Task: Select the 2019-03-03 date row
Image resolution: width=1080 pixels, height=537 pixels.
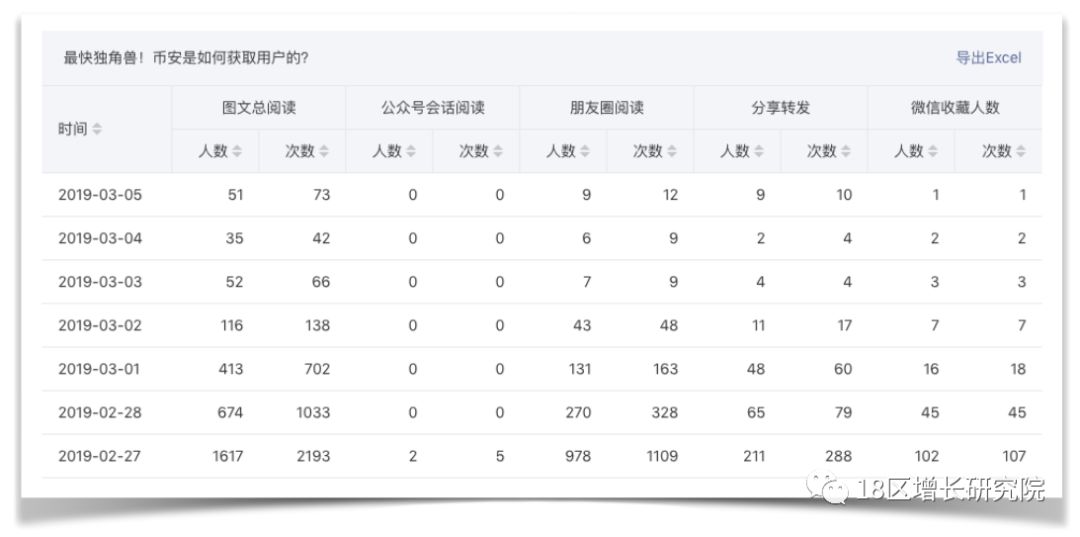Action: pyautogui.click(x=541, y=282)
